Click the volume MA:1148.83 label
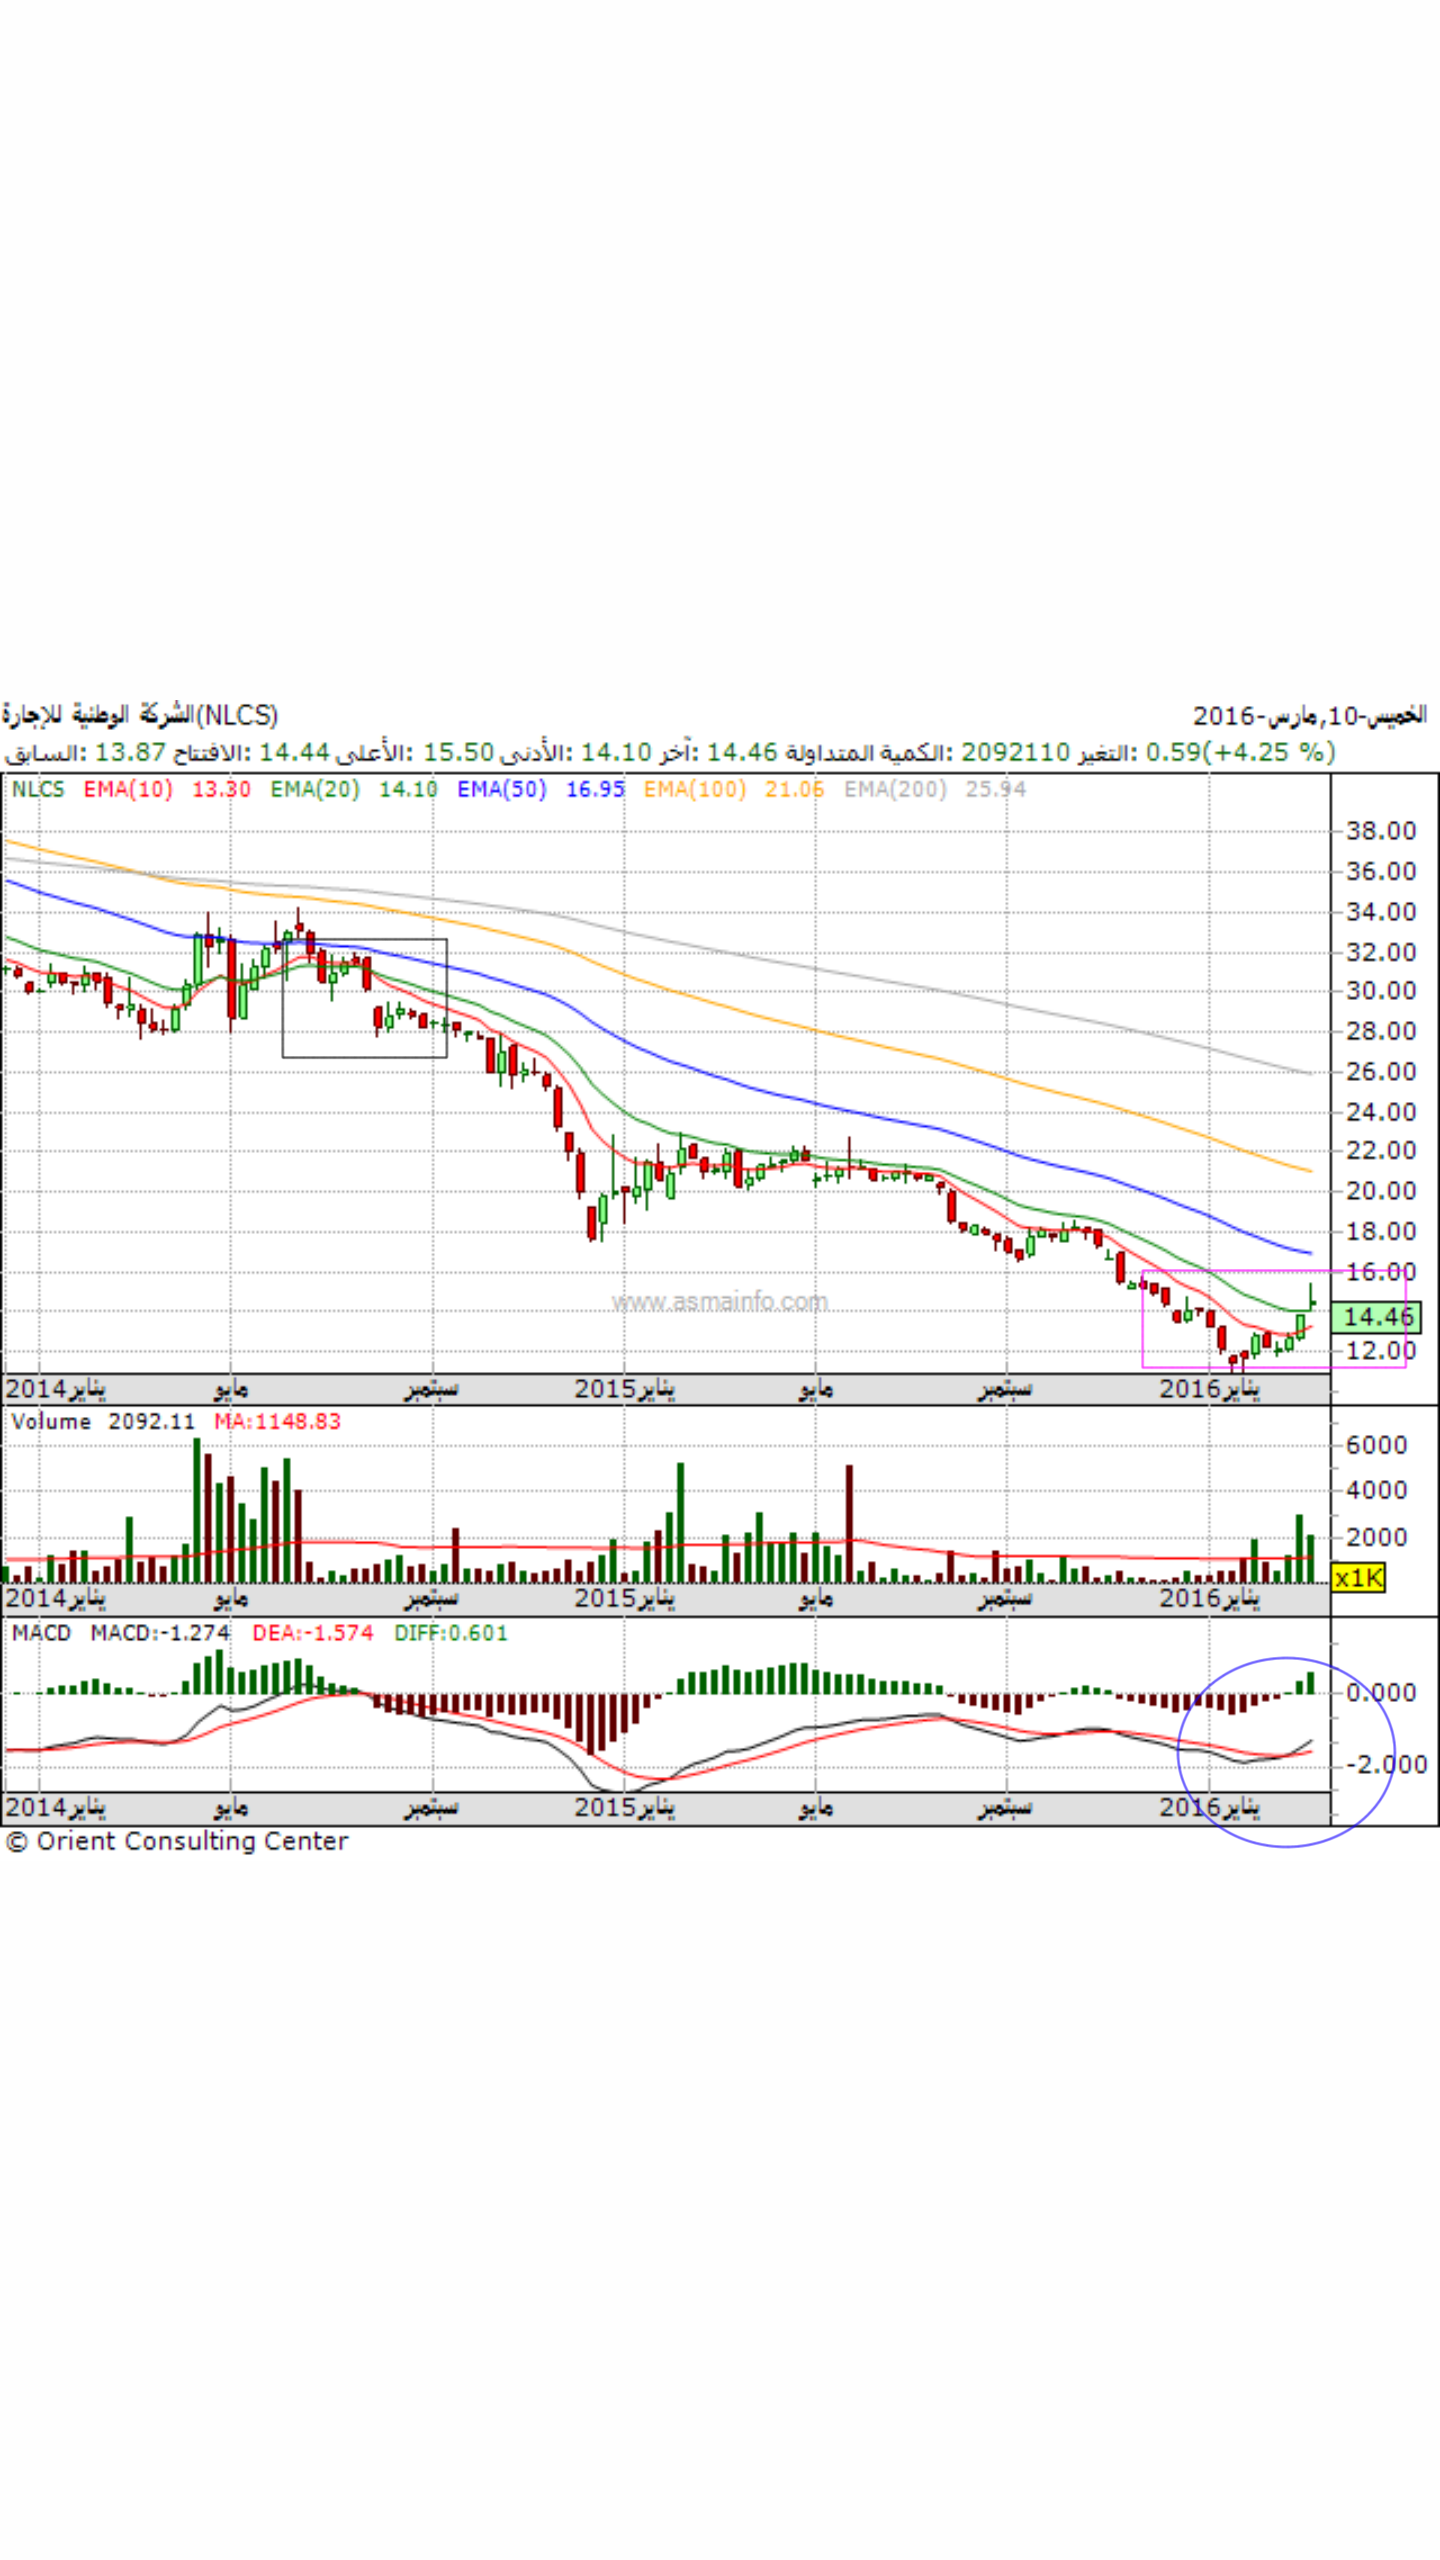Screen dimensions: 1440x2560 [277, 1422]
